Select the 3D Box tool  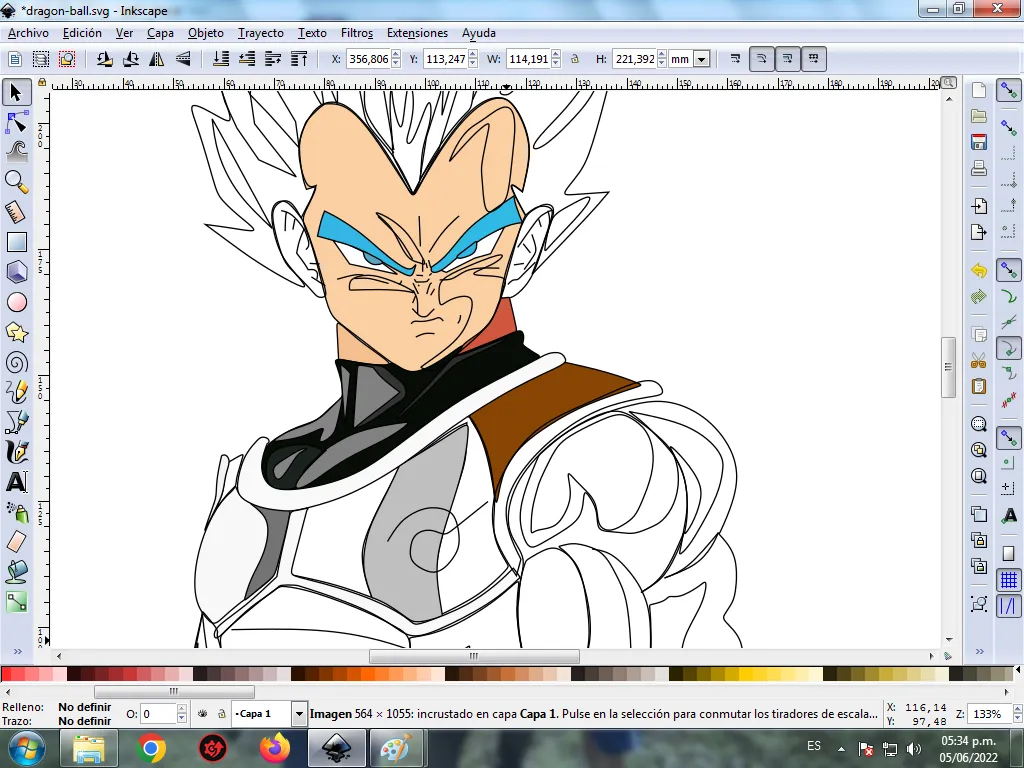16,272
